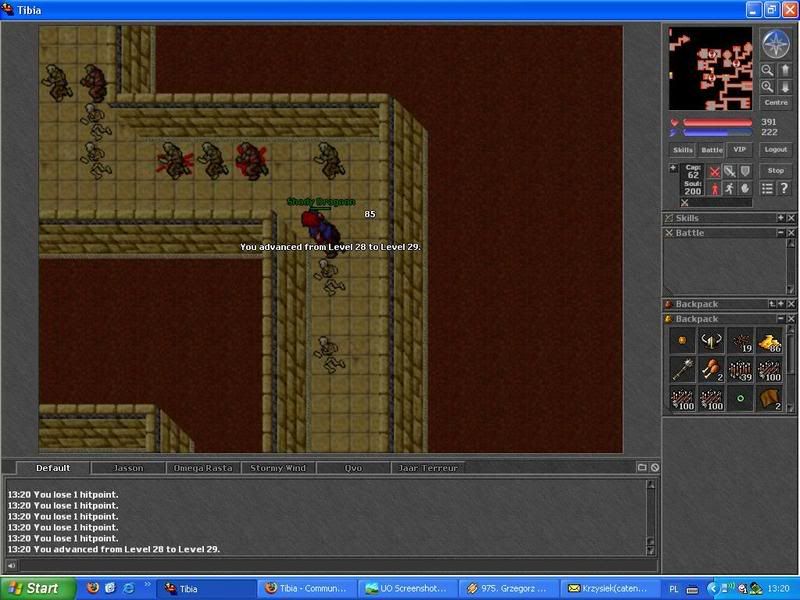The image size is (800, 600).
Task: Select the 2 ham drumsticks item
Action: point(711,369)
